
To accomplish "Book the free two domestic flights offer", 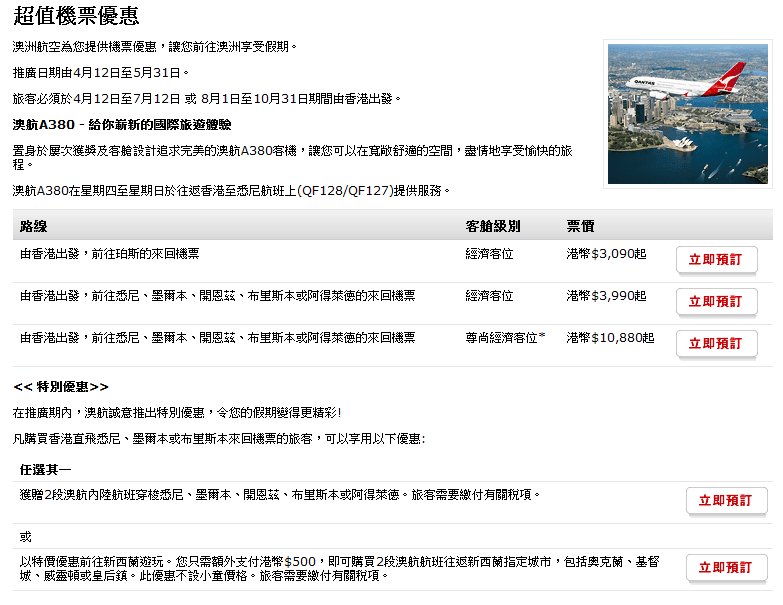I will 726,501.
